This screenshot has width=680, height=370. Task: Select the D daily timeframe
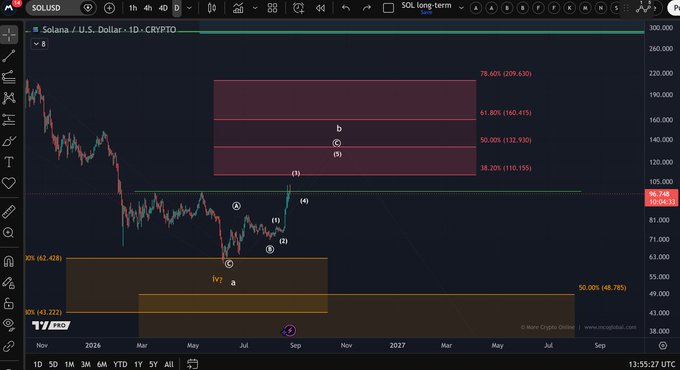177,8
